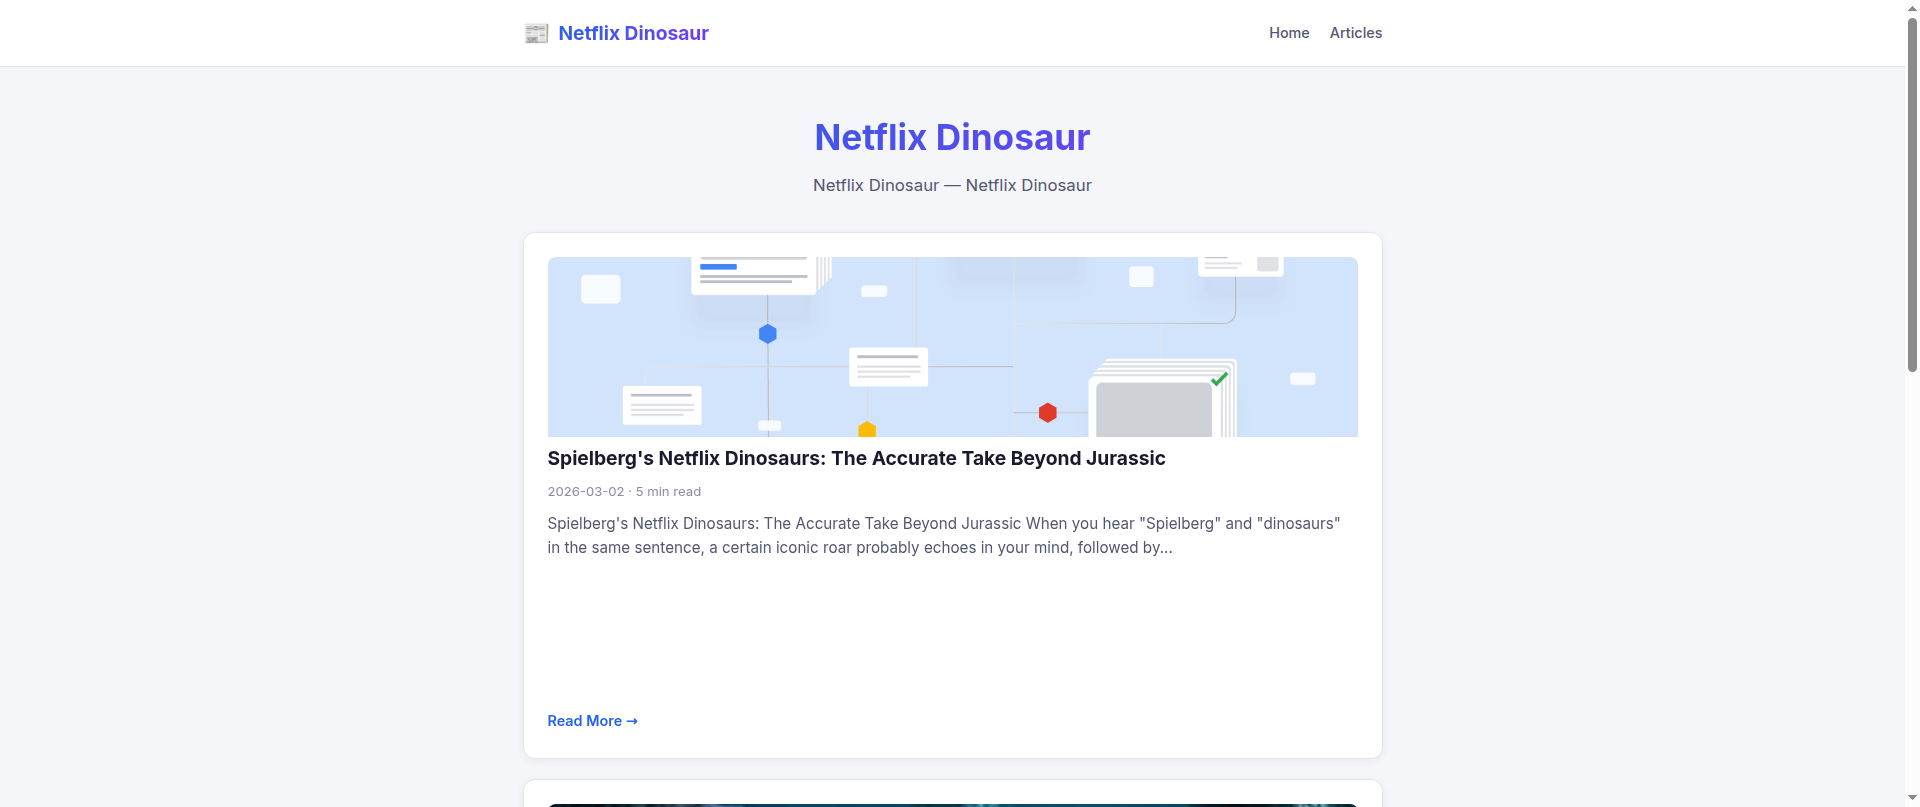Image resolution: width=1920 pixels, height=807 pixels.
Task: Click the newspaper logo icon in header
Action: pyautogui.click(x=536, y=33)
